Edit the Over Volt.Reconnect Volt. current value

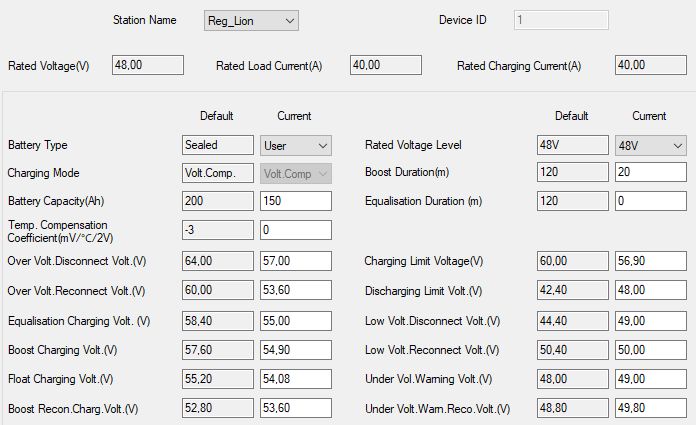pyautogui.click(x=295, y=290)
